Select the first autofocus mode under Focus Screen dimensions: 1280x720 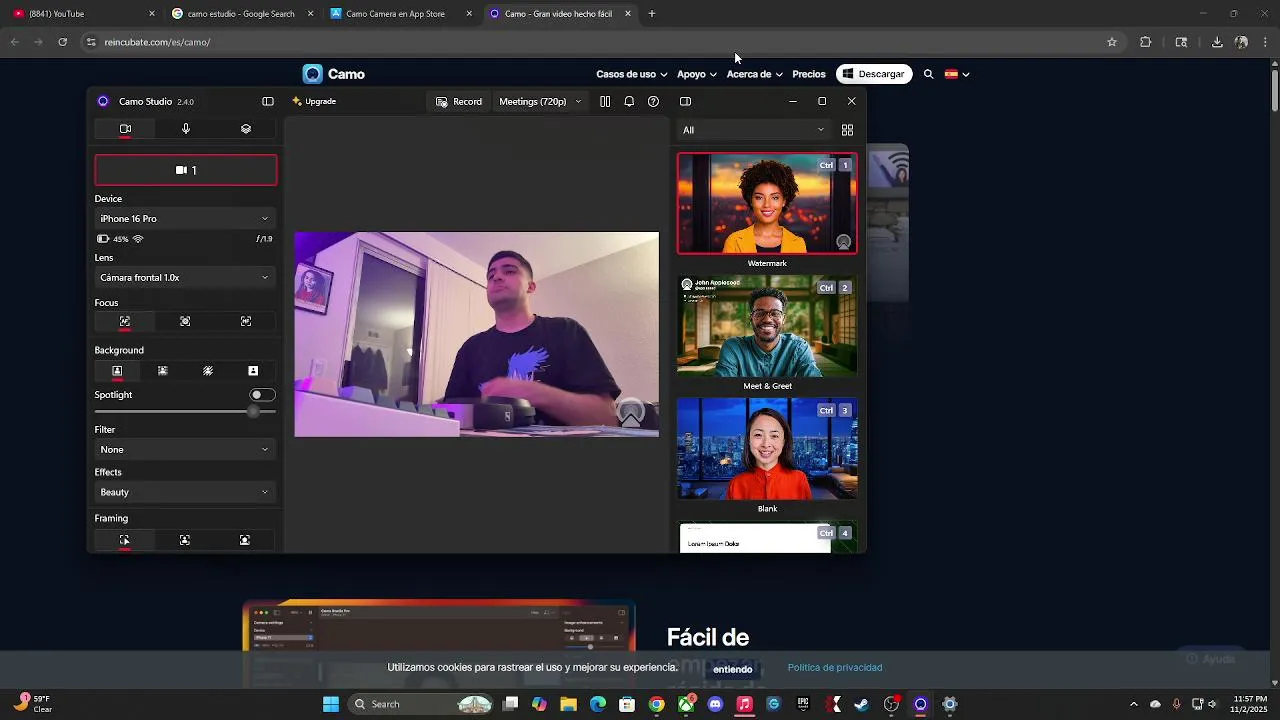(125, 321)
